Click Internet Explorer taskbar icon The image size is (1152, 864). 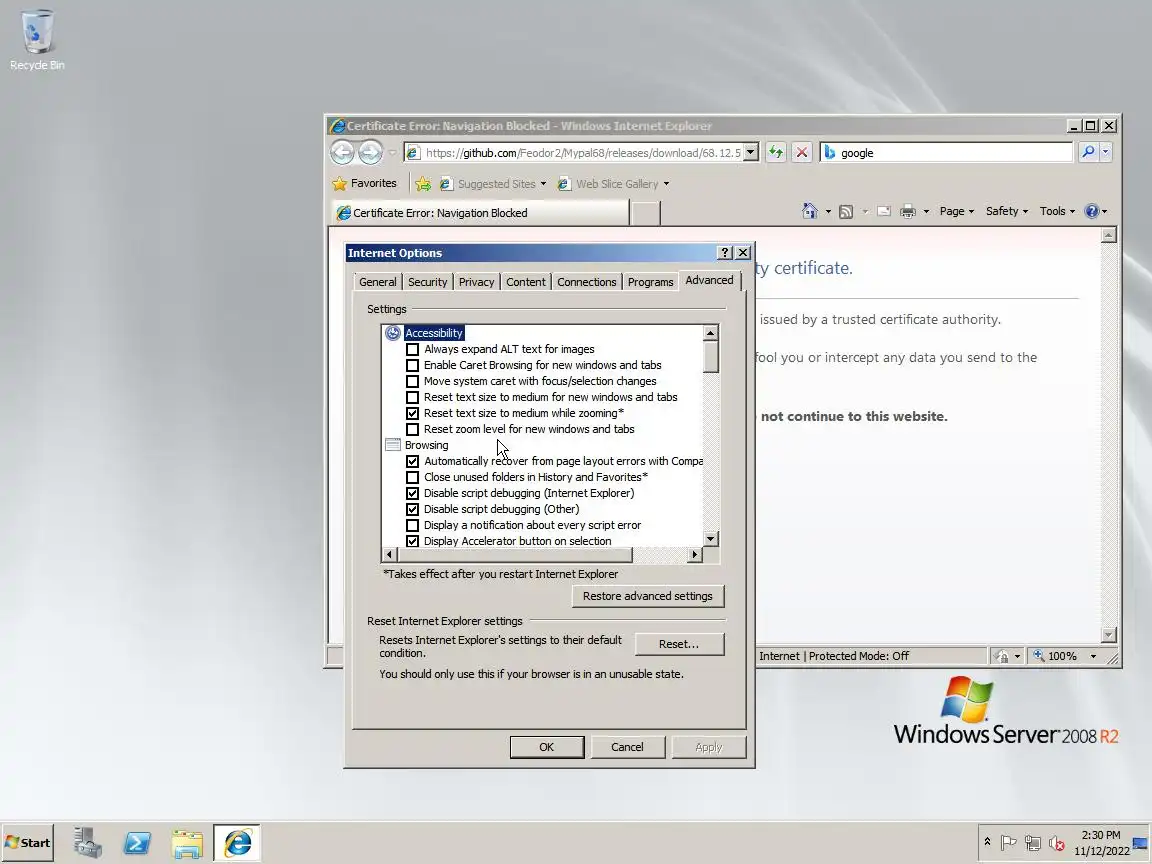click(237, 843)
